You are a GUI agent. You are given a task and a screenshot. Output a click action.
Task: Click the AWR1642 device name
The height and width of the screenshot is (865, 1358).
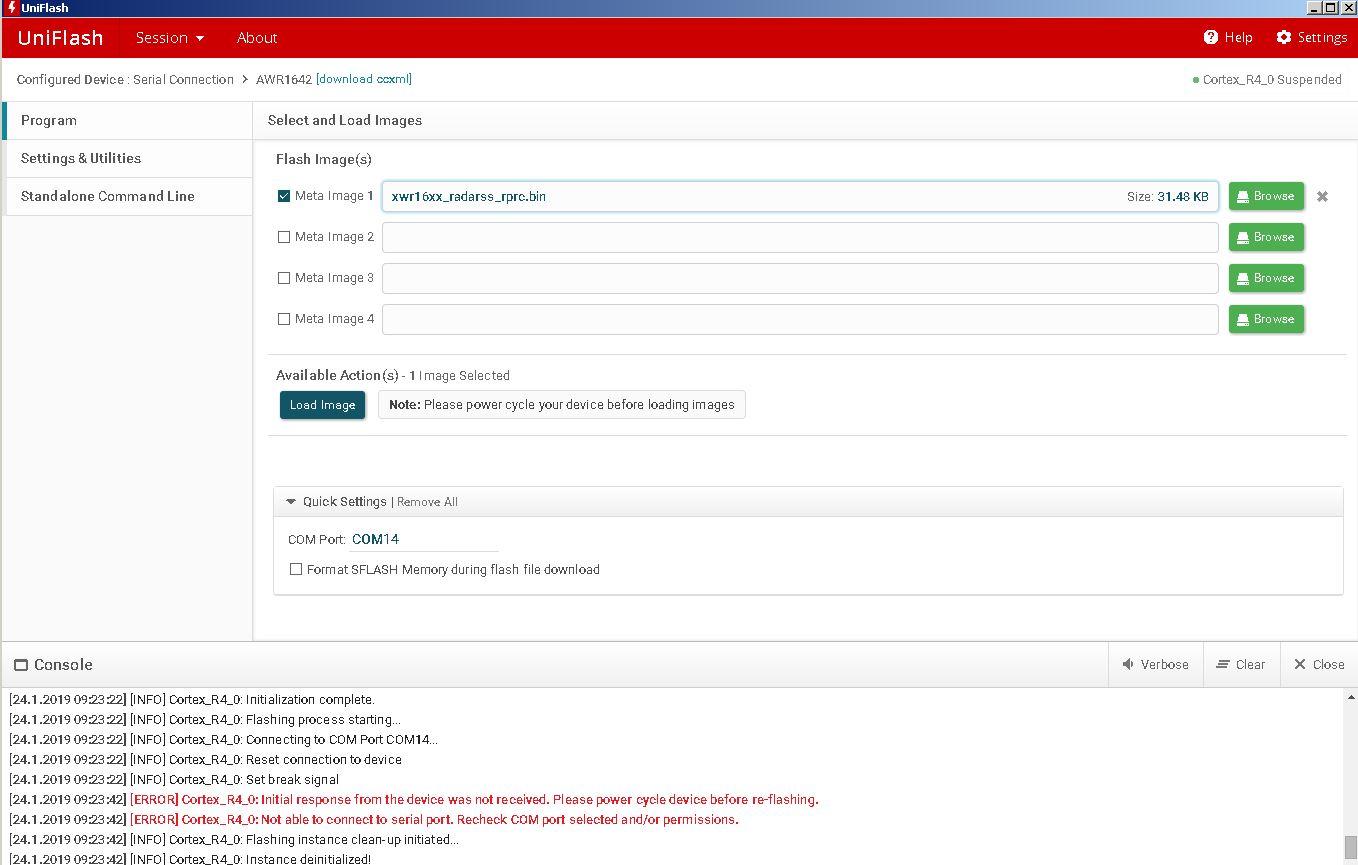click(x=284, y=79)
